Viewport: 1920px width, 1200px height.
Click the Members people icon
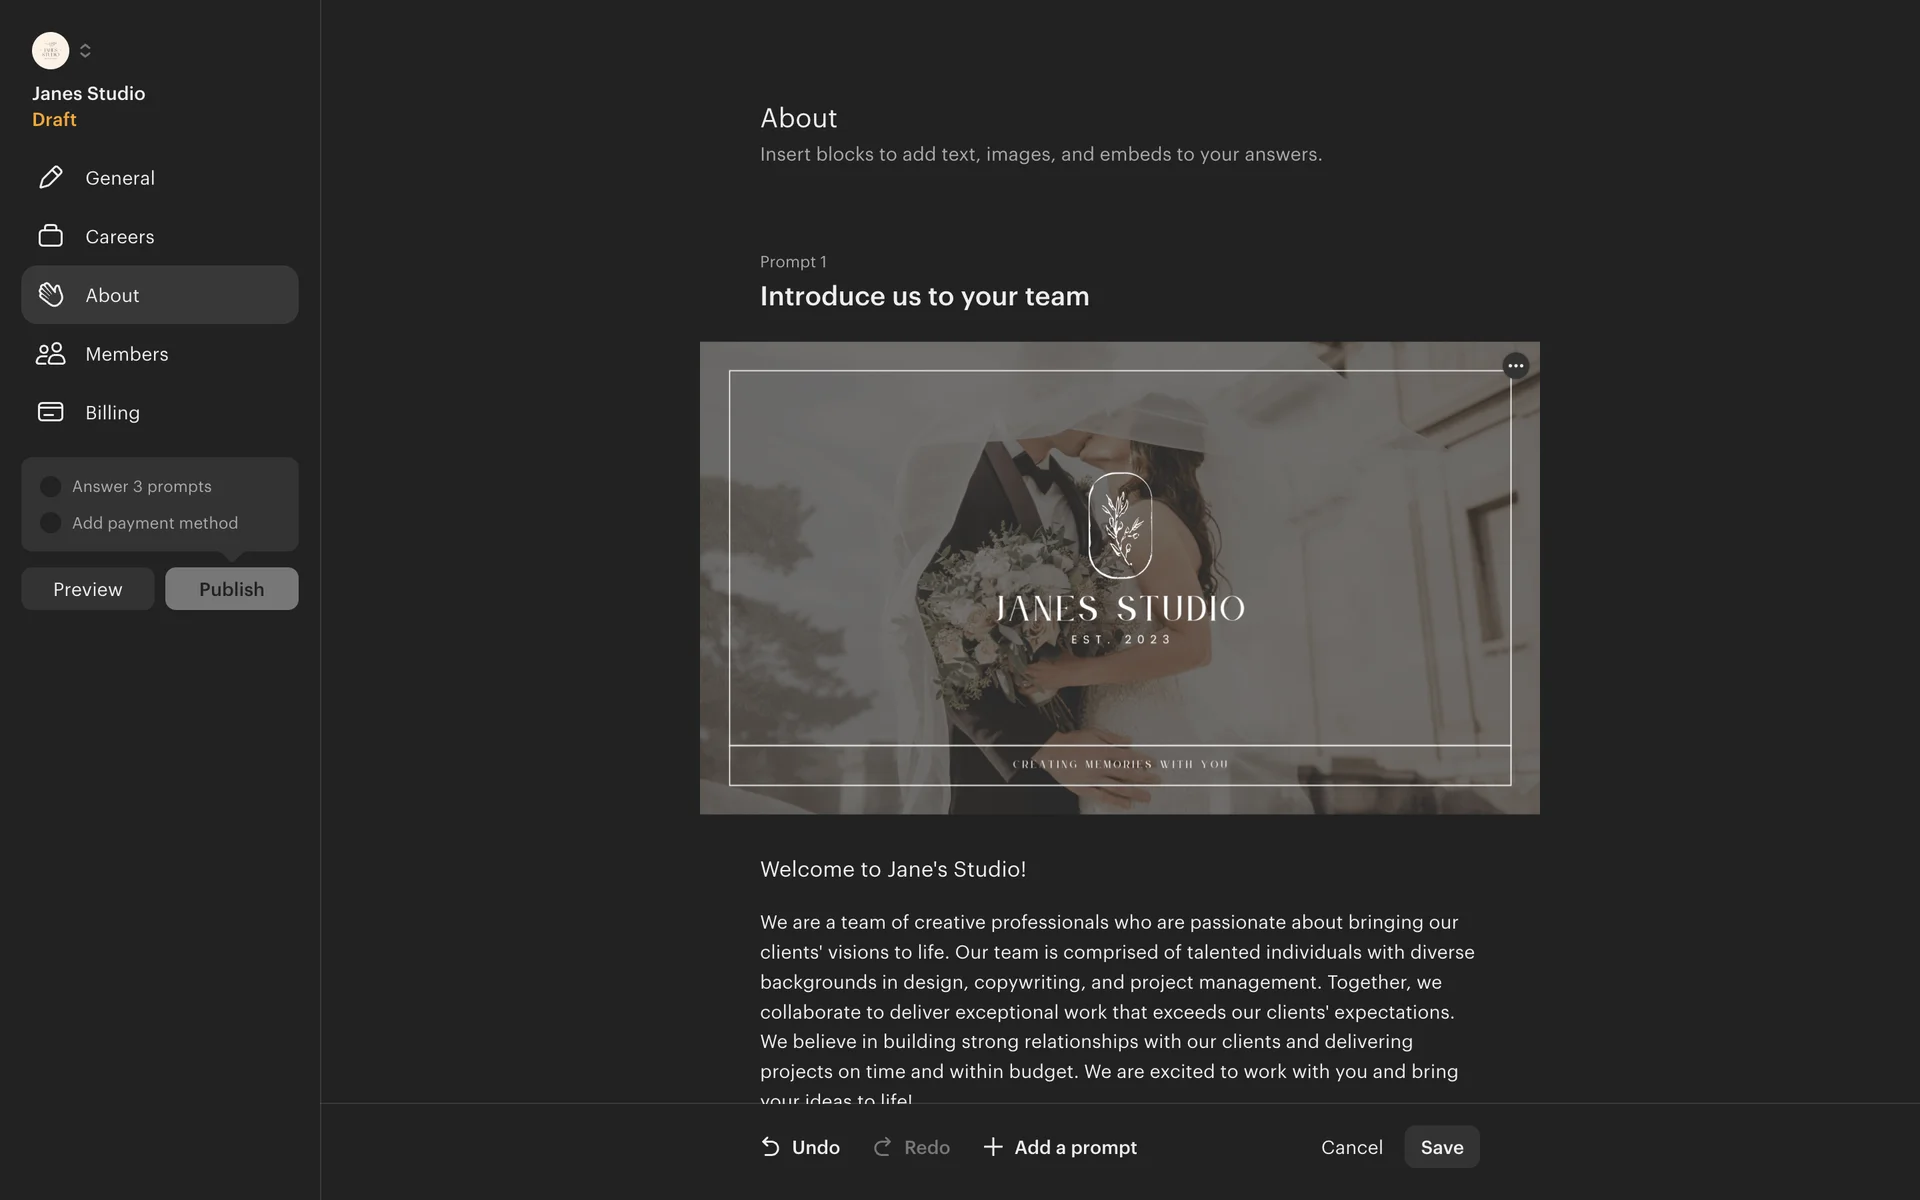pos(50,354)
